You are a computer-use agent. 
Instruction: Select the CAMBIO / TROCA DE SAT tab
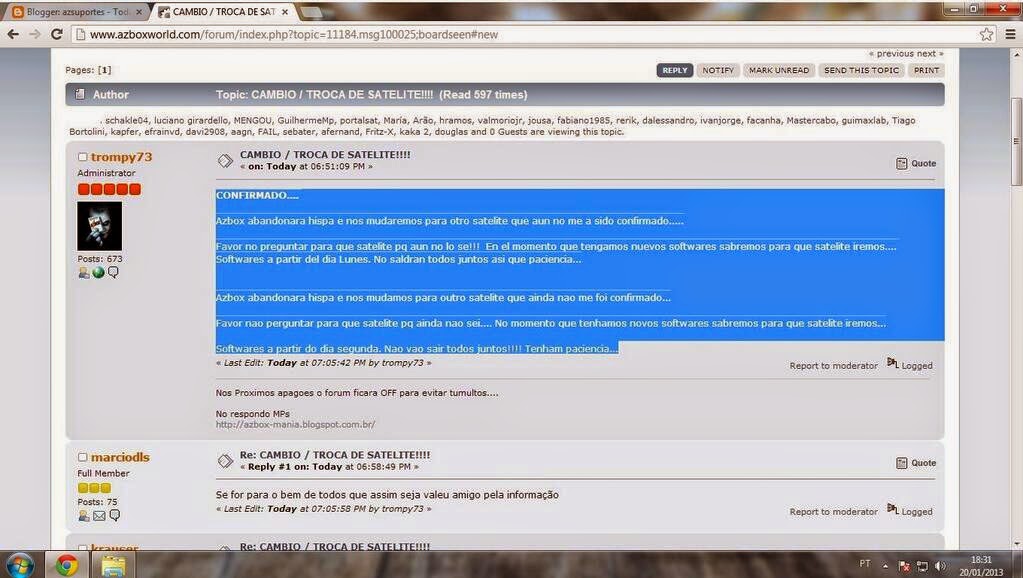pos(223,12)
